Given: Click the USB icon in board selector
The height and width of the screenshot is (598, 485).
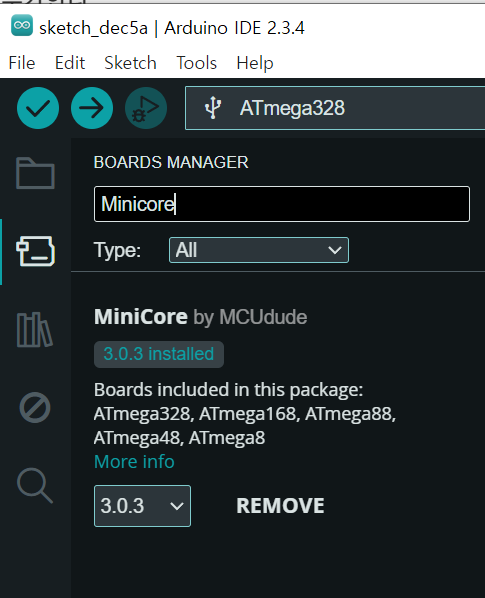Looking at the screenshot, I should (x=213, y=108).
